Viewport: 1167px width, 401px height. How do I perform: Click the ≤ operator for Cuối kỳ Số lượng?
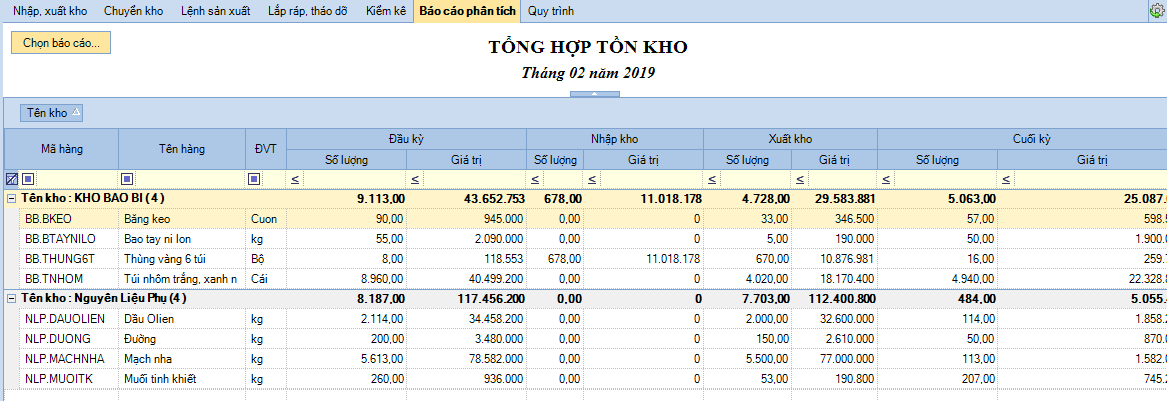886,179
